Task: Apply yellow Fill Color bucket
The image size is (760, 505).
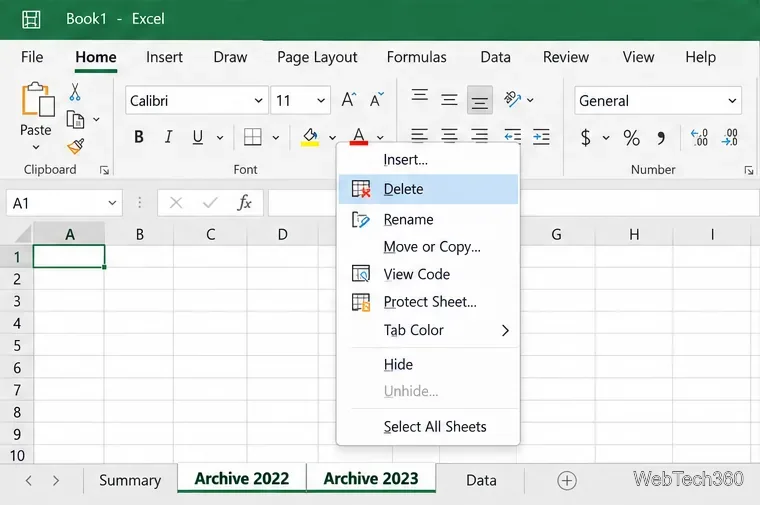Action: click(310, 137)
